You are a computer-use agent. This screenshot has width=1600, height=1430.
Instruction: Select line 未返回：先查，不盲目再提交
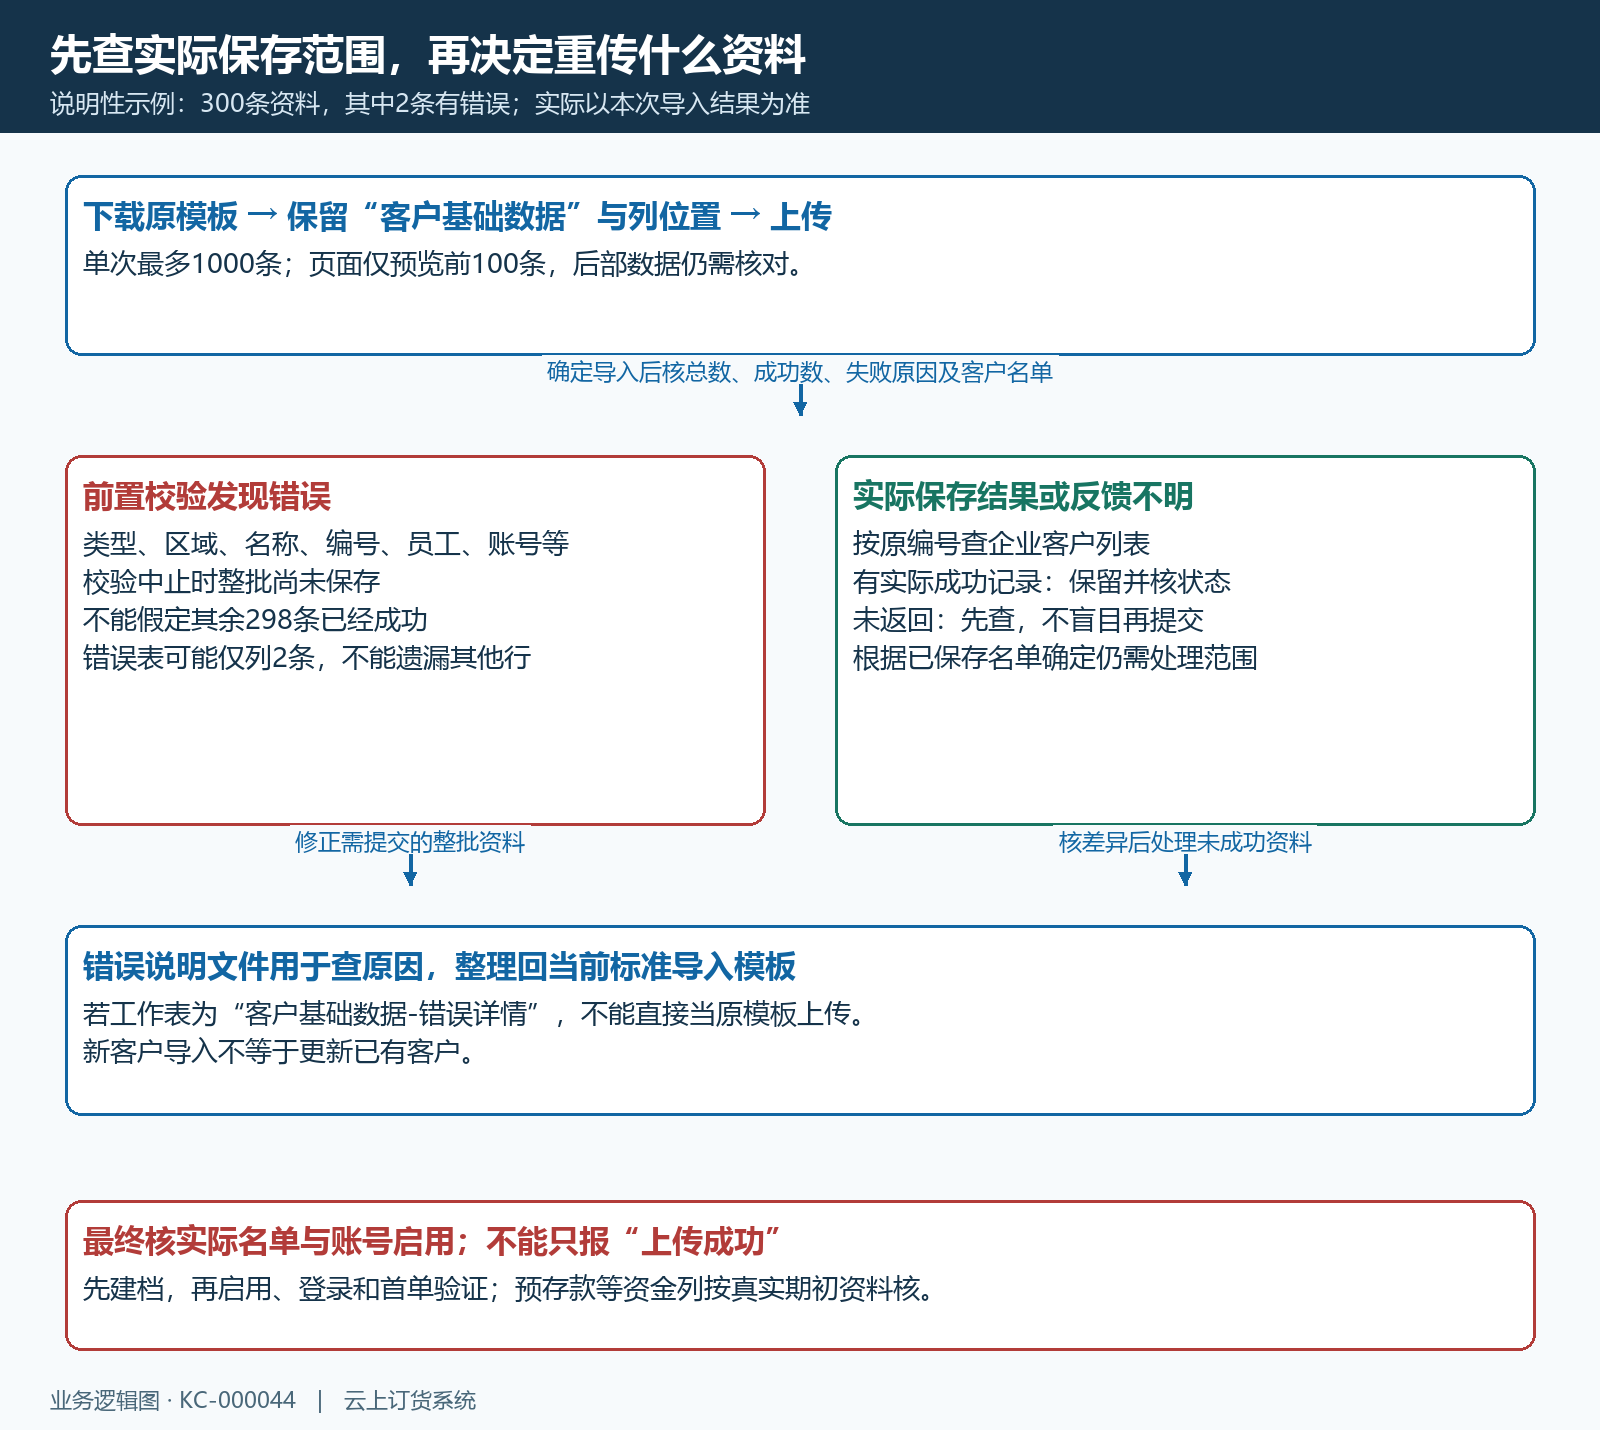[1028, 620]
